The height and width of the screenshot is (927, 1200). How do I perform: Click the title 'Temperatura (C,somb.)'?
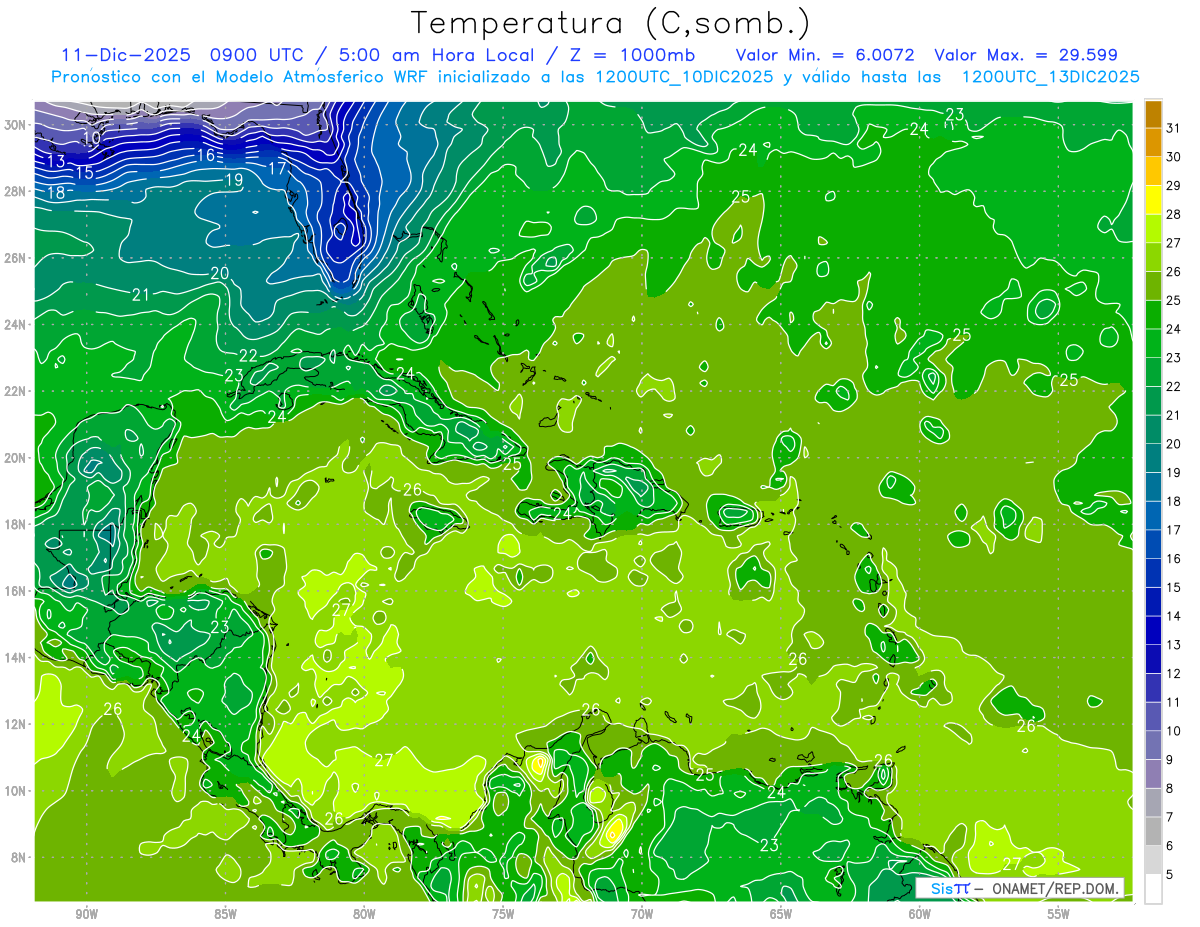coord(611,23)
